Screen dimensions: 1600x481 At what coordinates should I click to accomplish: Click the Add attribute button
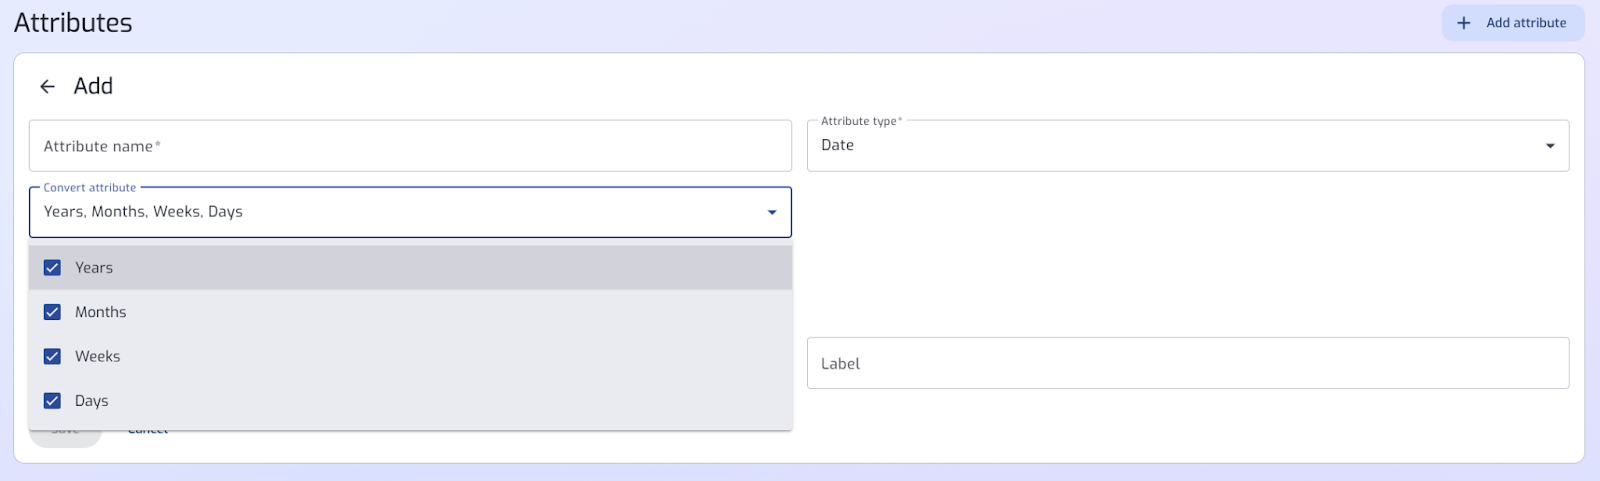1513,23
